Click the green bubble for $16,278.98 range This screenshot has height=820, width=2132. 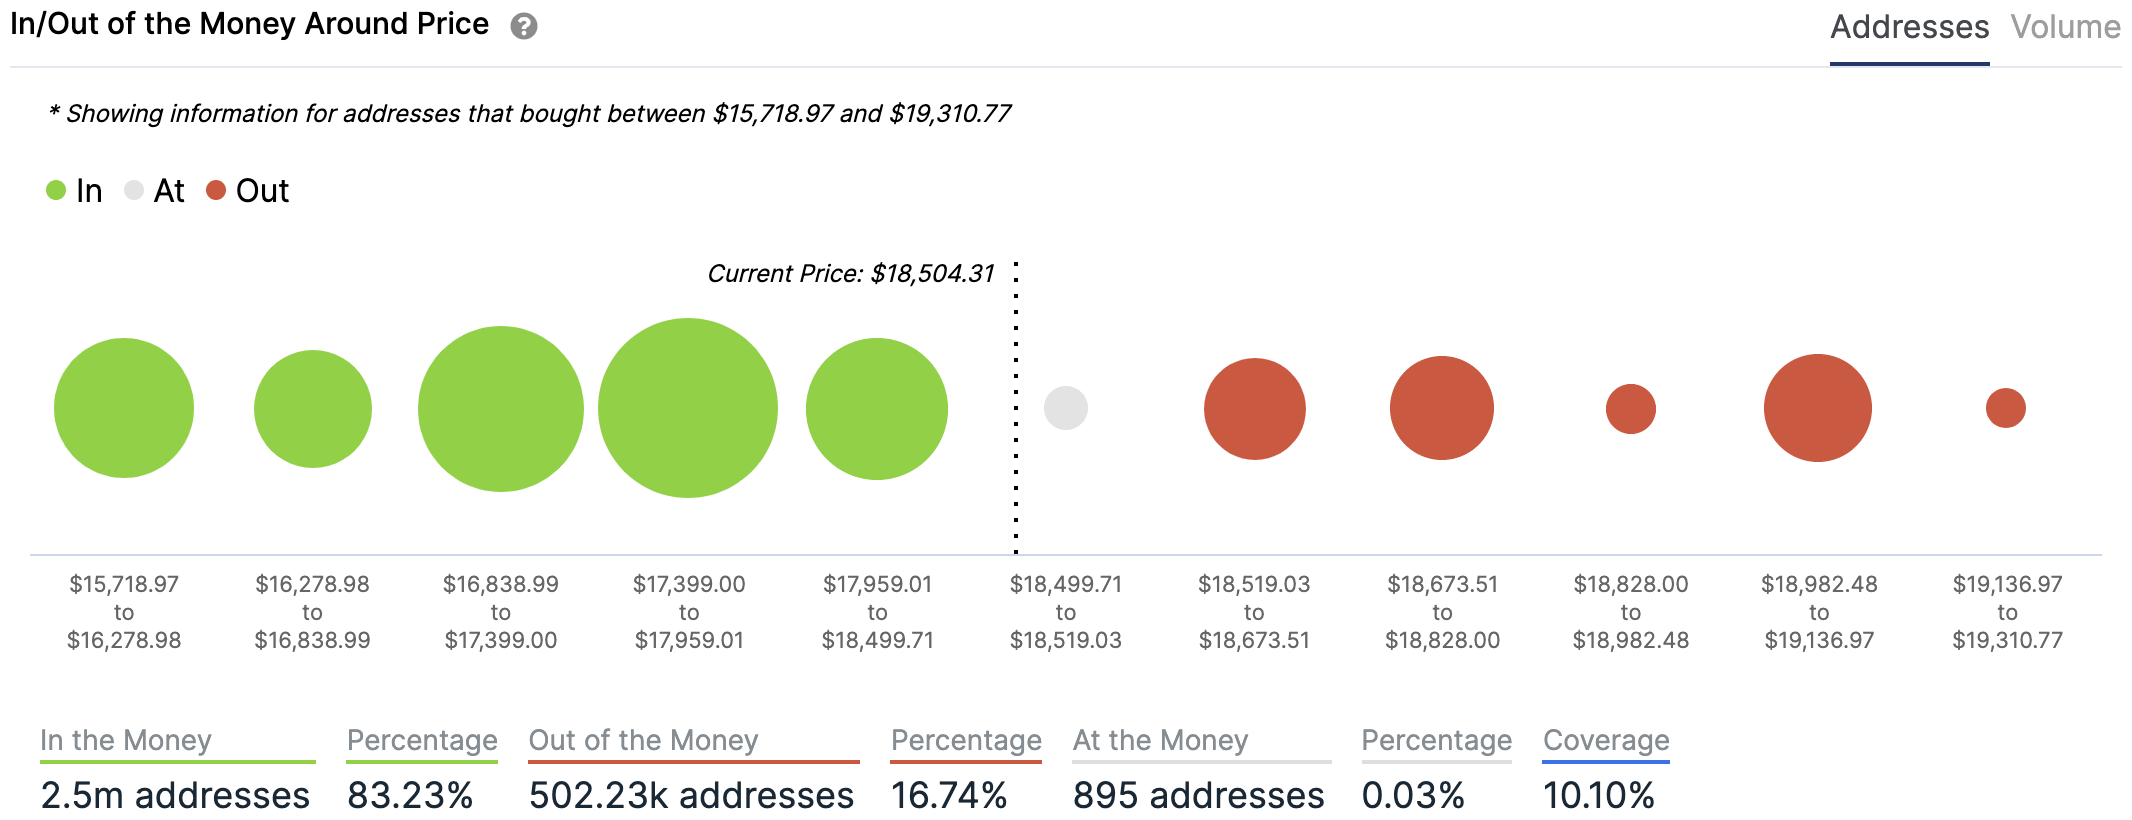coord(313,409)
